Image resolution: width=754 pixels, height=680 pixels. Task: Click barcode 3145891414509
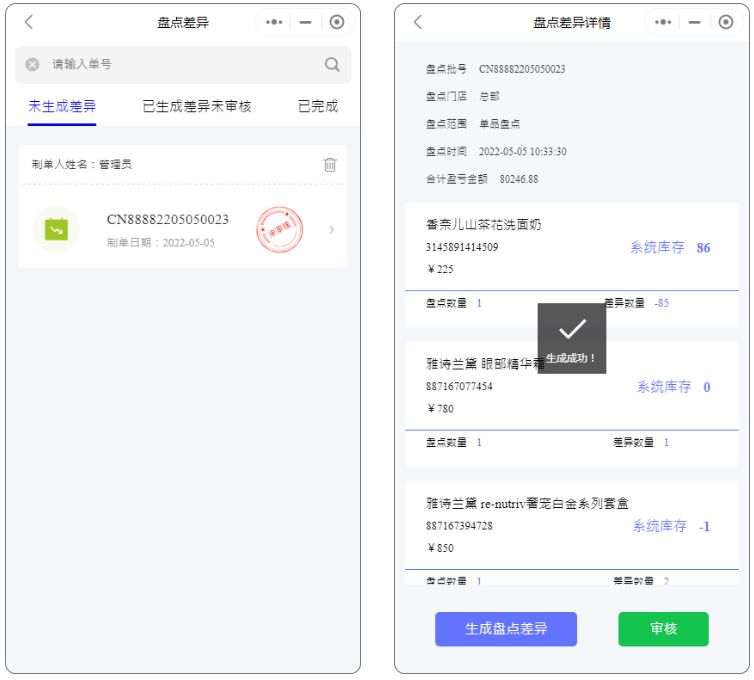462,247
